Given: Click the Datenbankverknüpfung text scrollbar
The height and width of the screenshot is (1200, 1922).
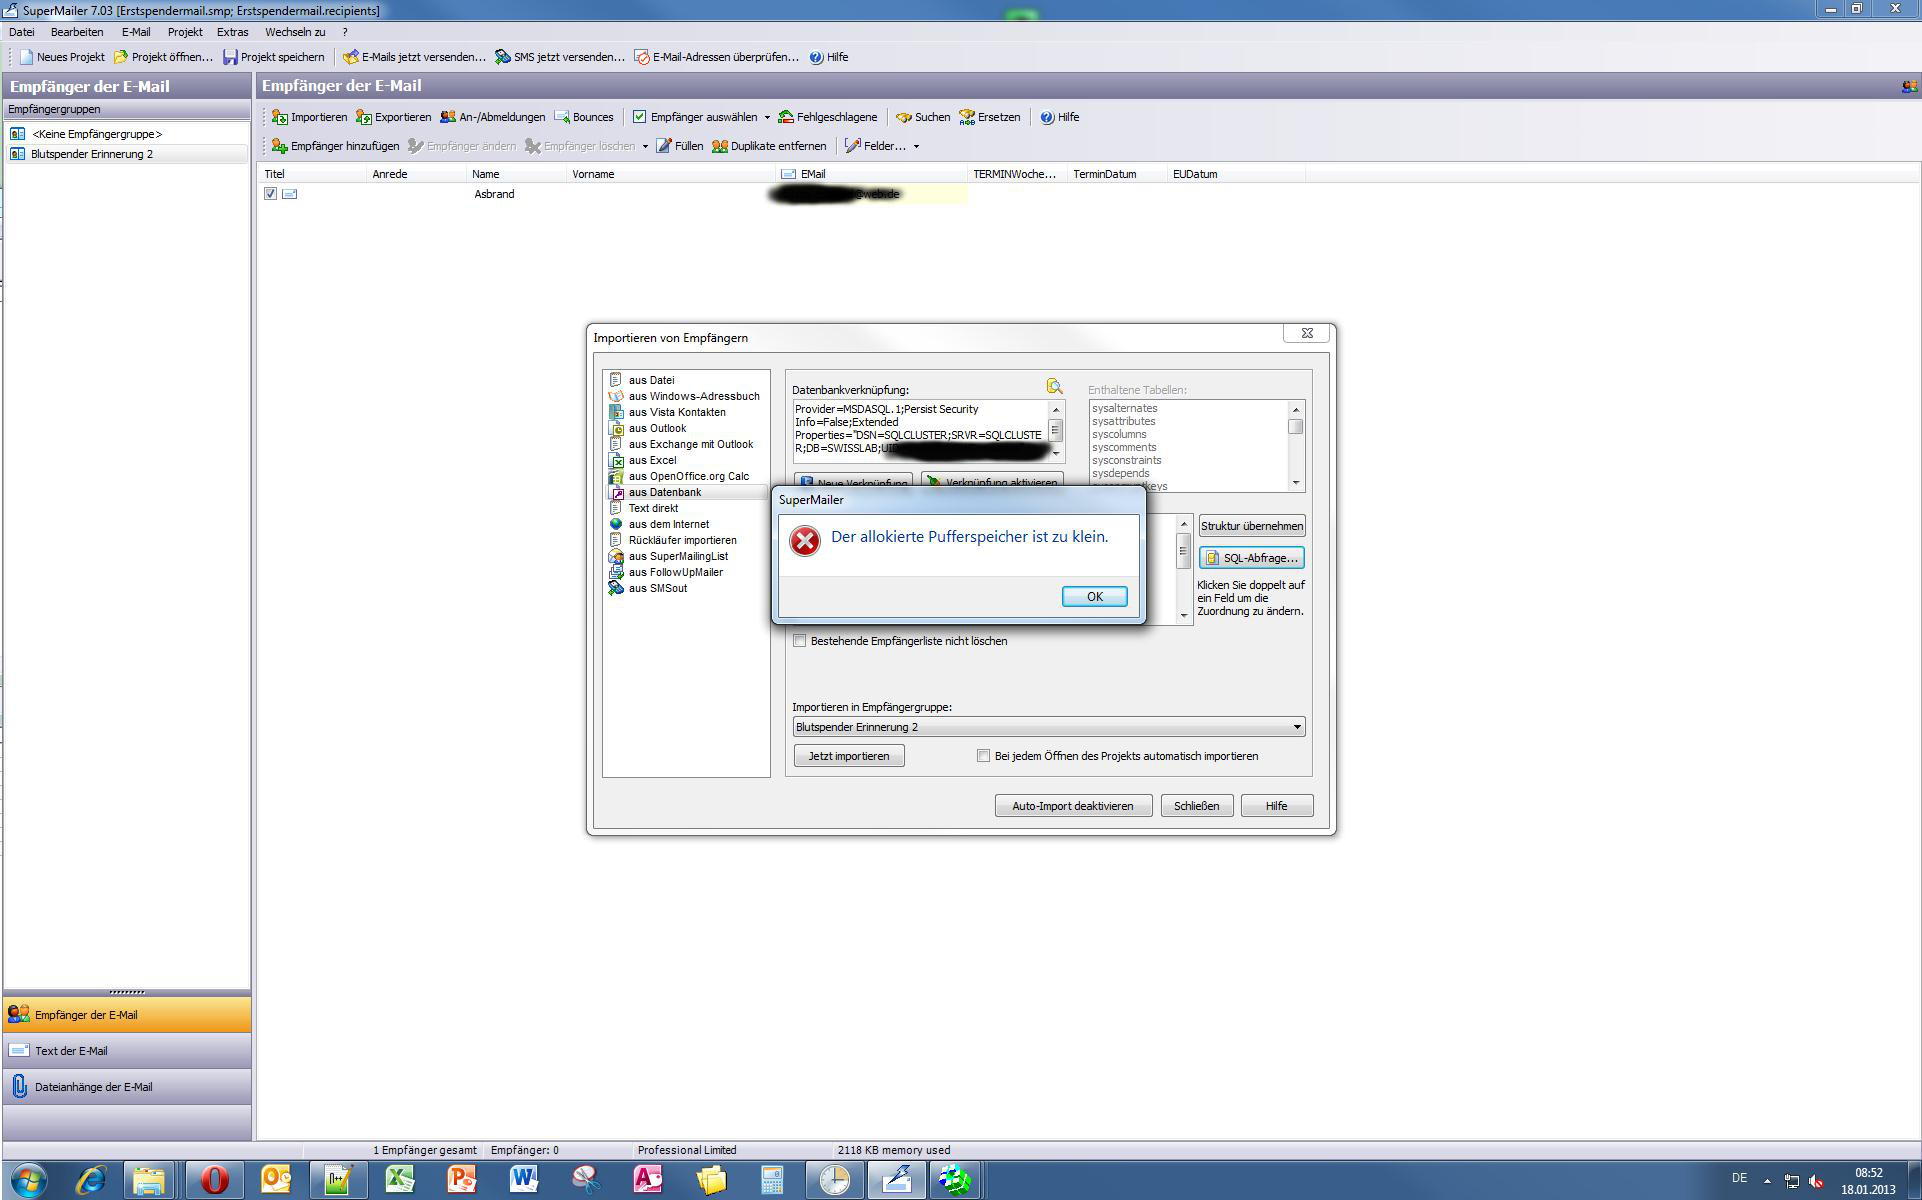Looking at the screenshot, I should [x=1055, y=432].
